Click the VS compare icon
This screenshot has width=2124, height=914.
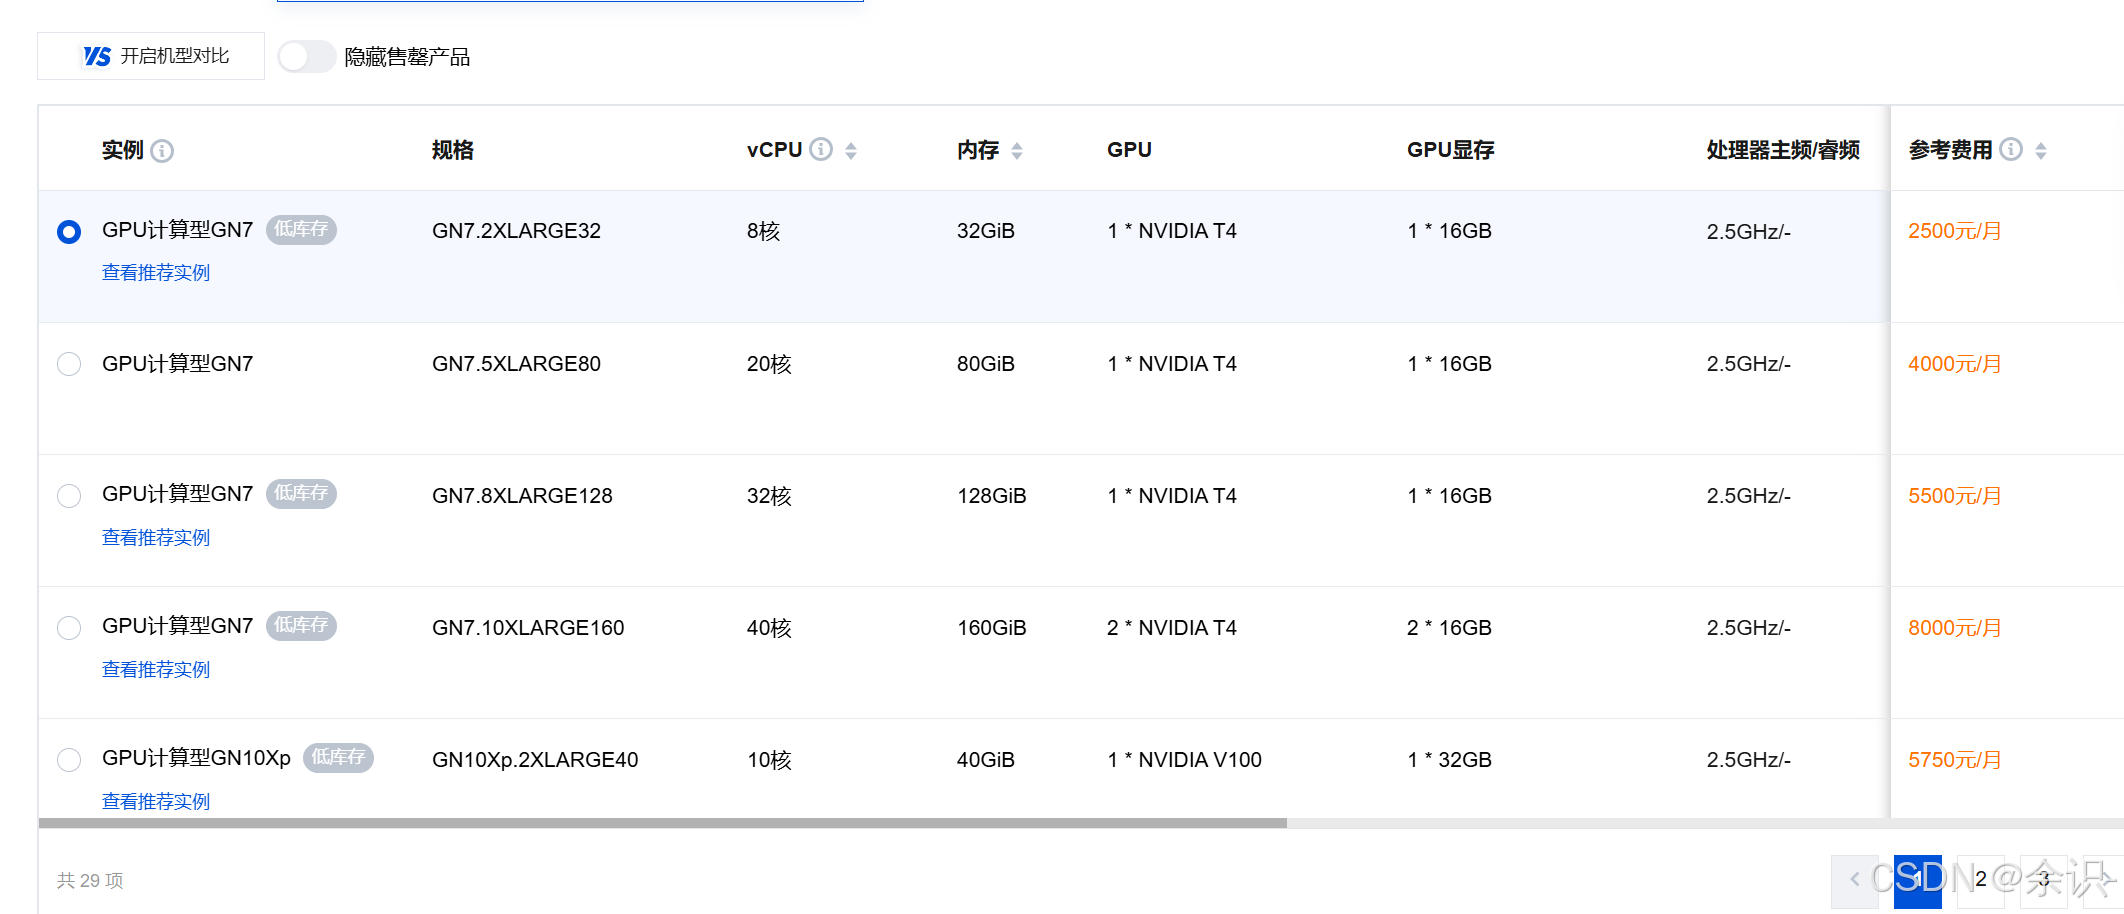pyautogui.click(x=96, y=56)
